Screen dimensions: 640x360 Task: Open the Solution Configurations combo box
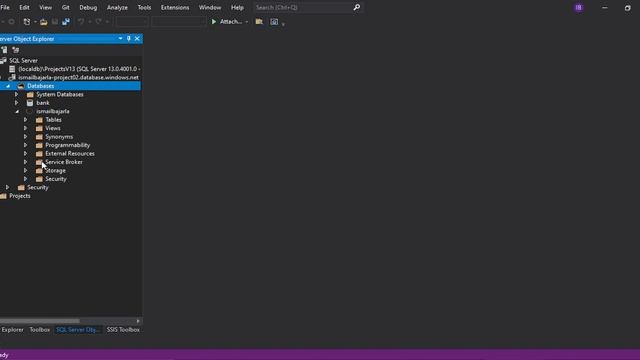(x=132, y=22)
